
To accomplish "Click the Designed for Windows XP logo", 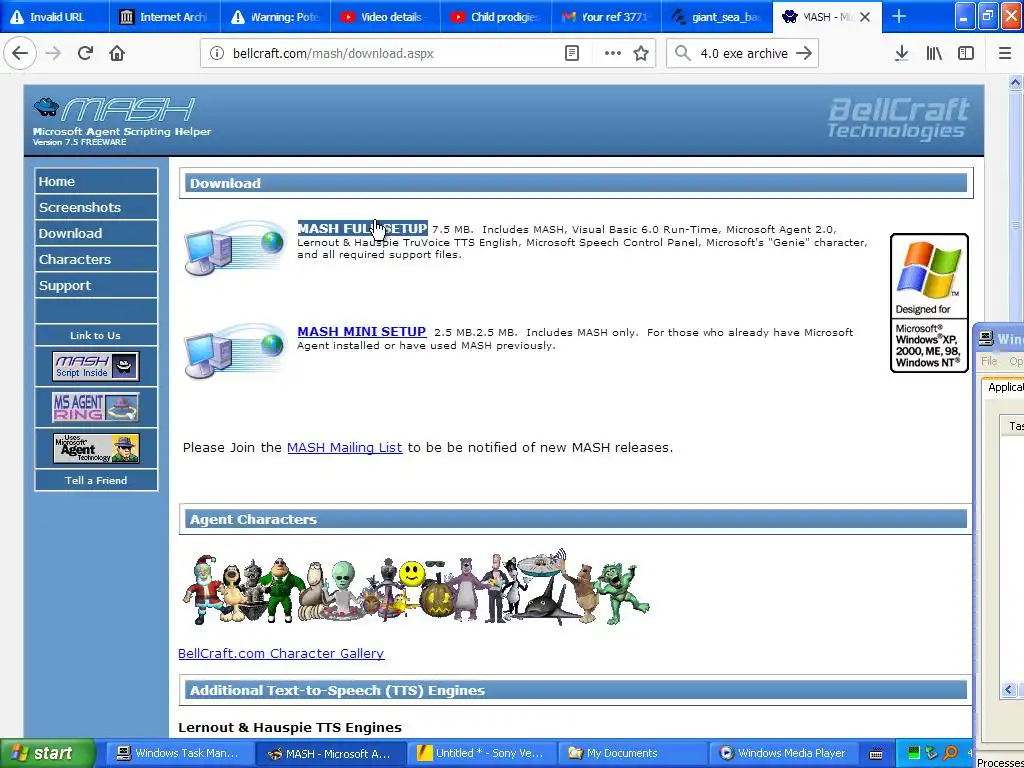I will coord(929,303).
